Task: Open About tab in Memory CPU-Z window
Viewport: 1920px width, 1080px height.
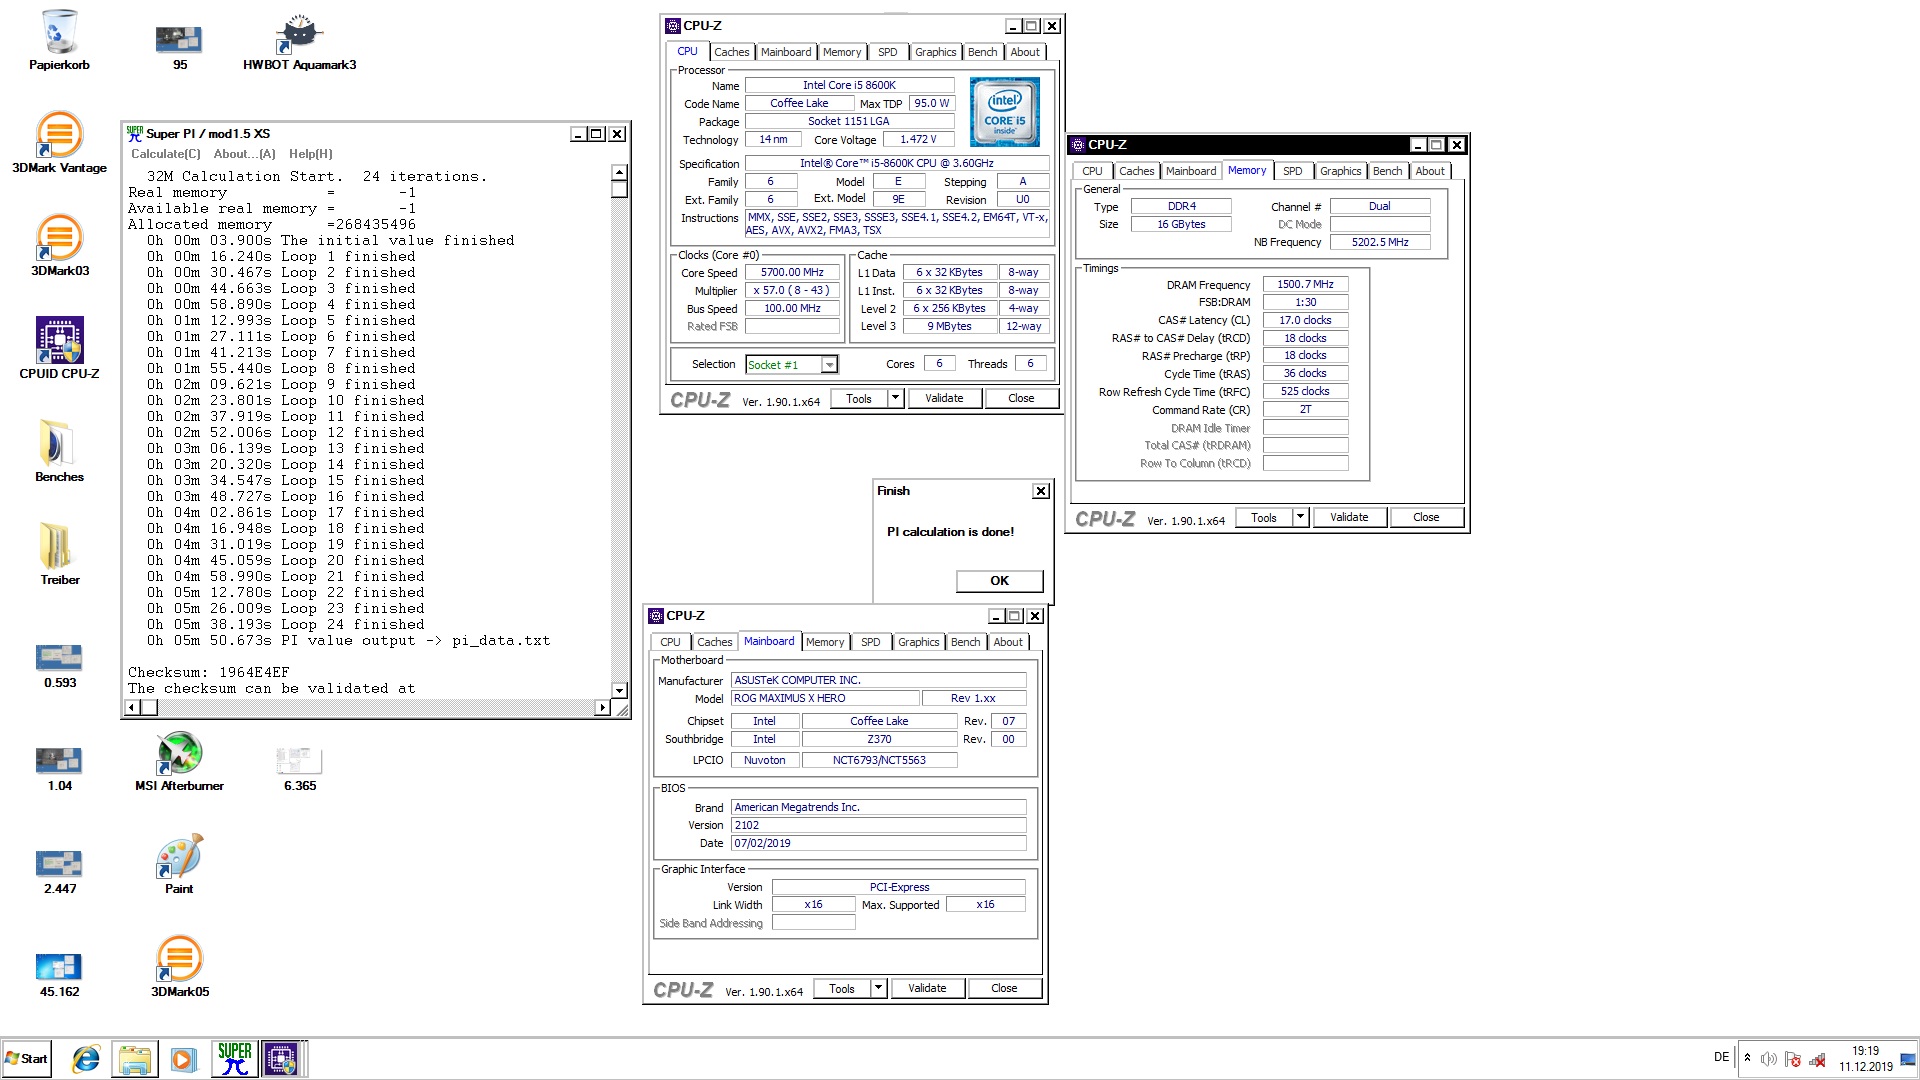Action: click(1430, 171)
